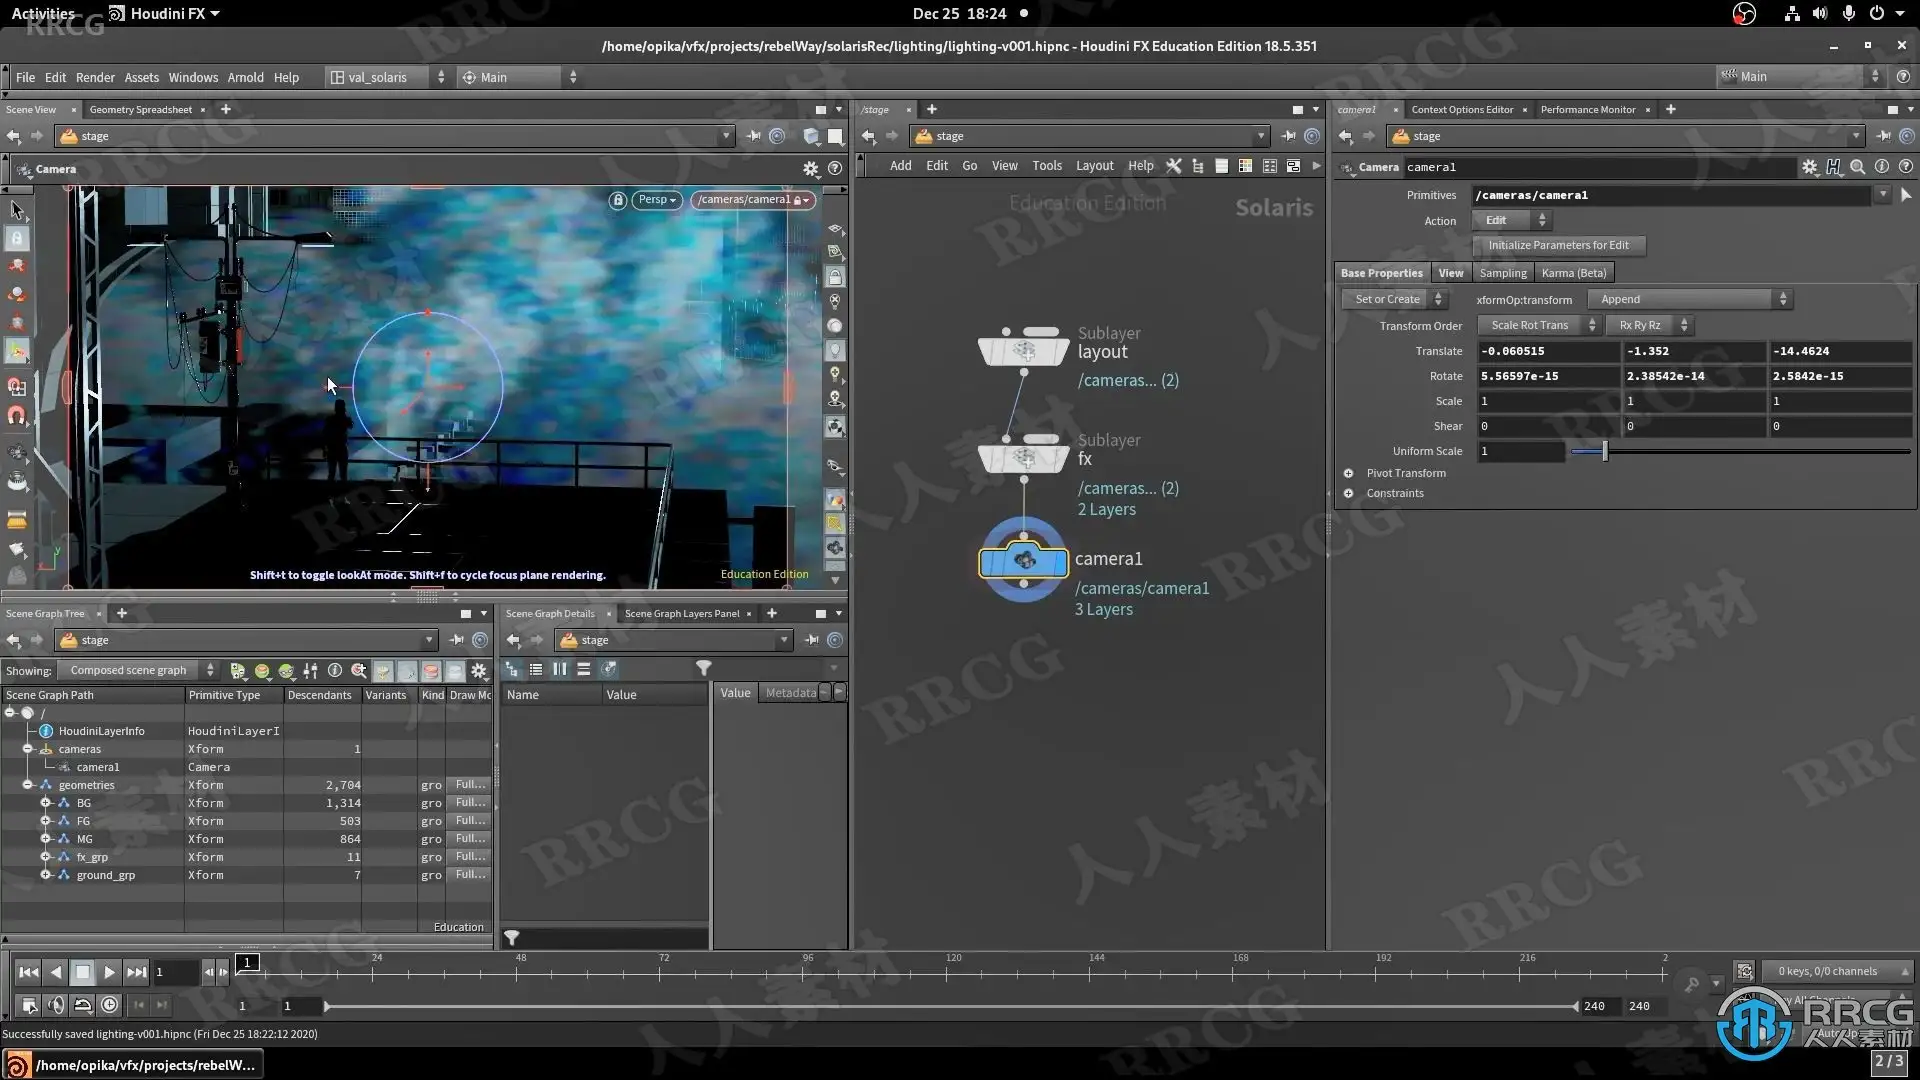Click Initialize Parameters for Edit button

[x=1558, y=245]
